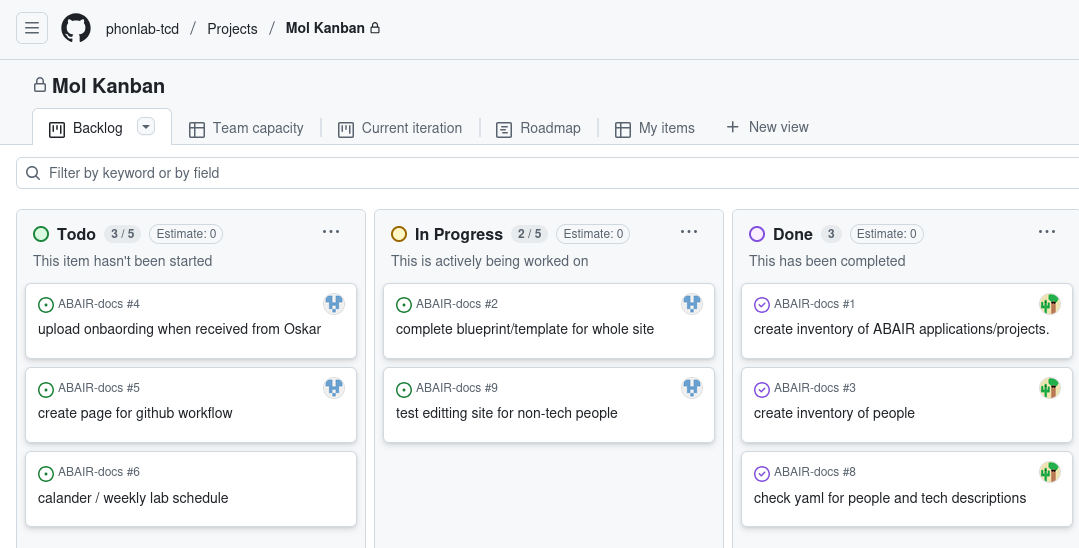Viewport: 1079px width, 548px height.
Task: Go to the Projects breadcrumb
Action: 233,29
